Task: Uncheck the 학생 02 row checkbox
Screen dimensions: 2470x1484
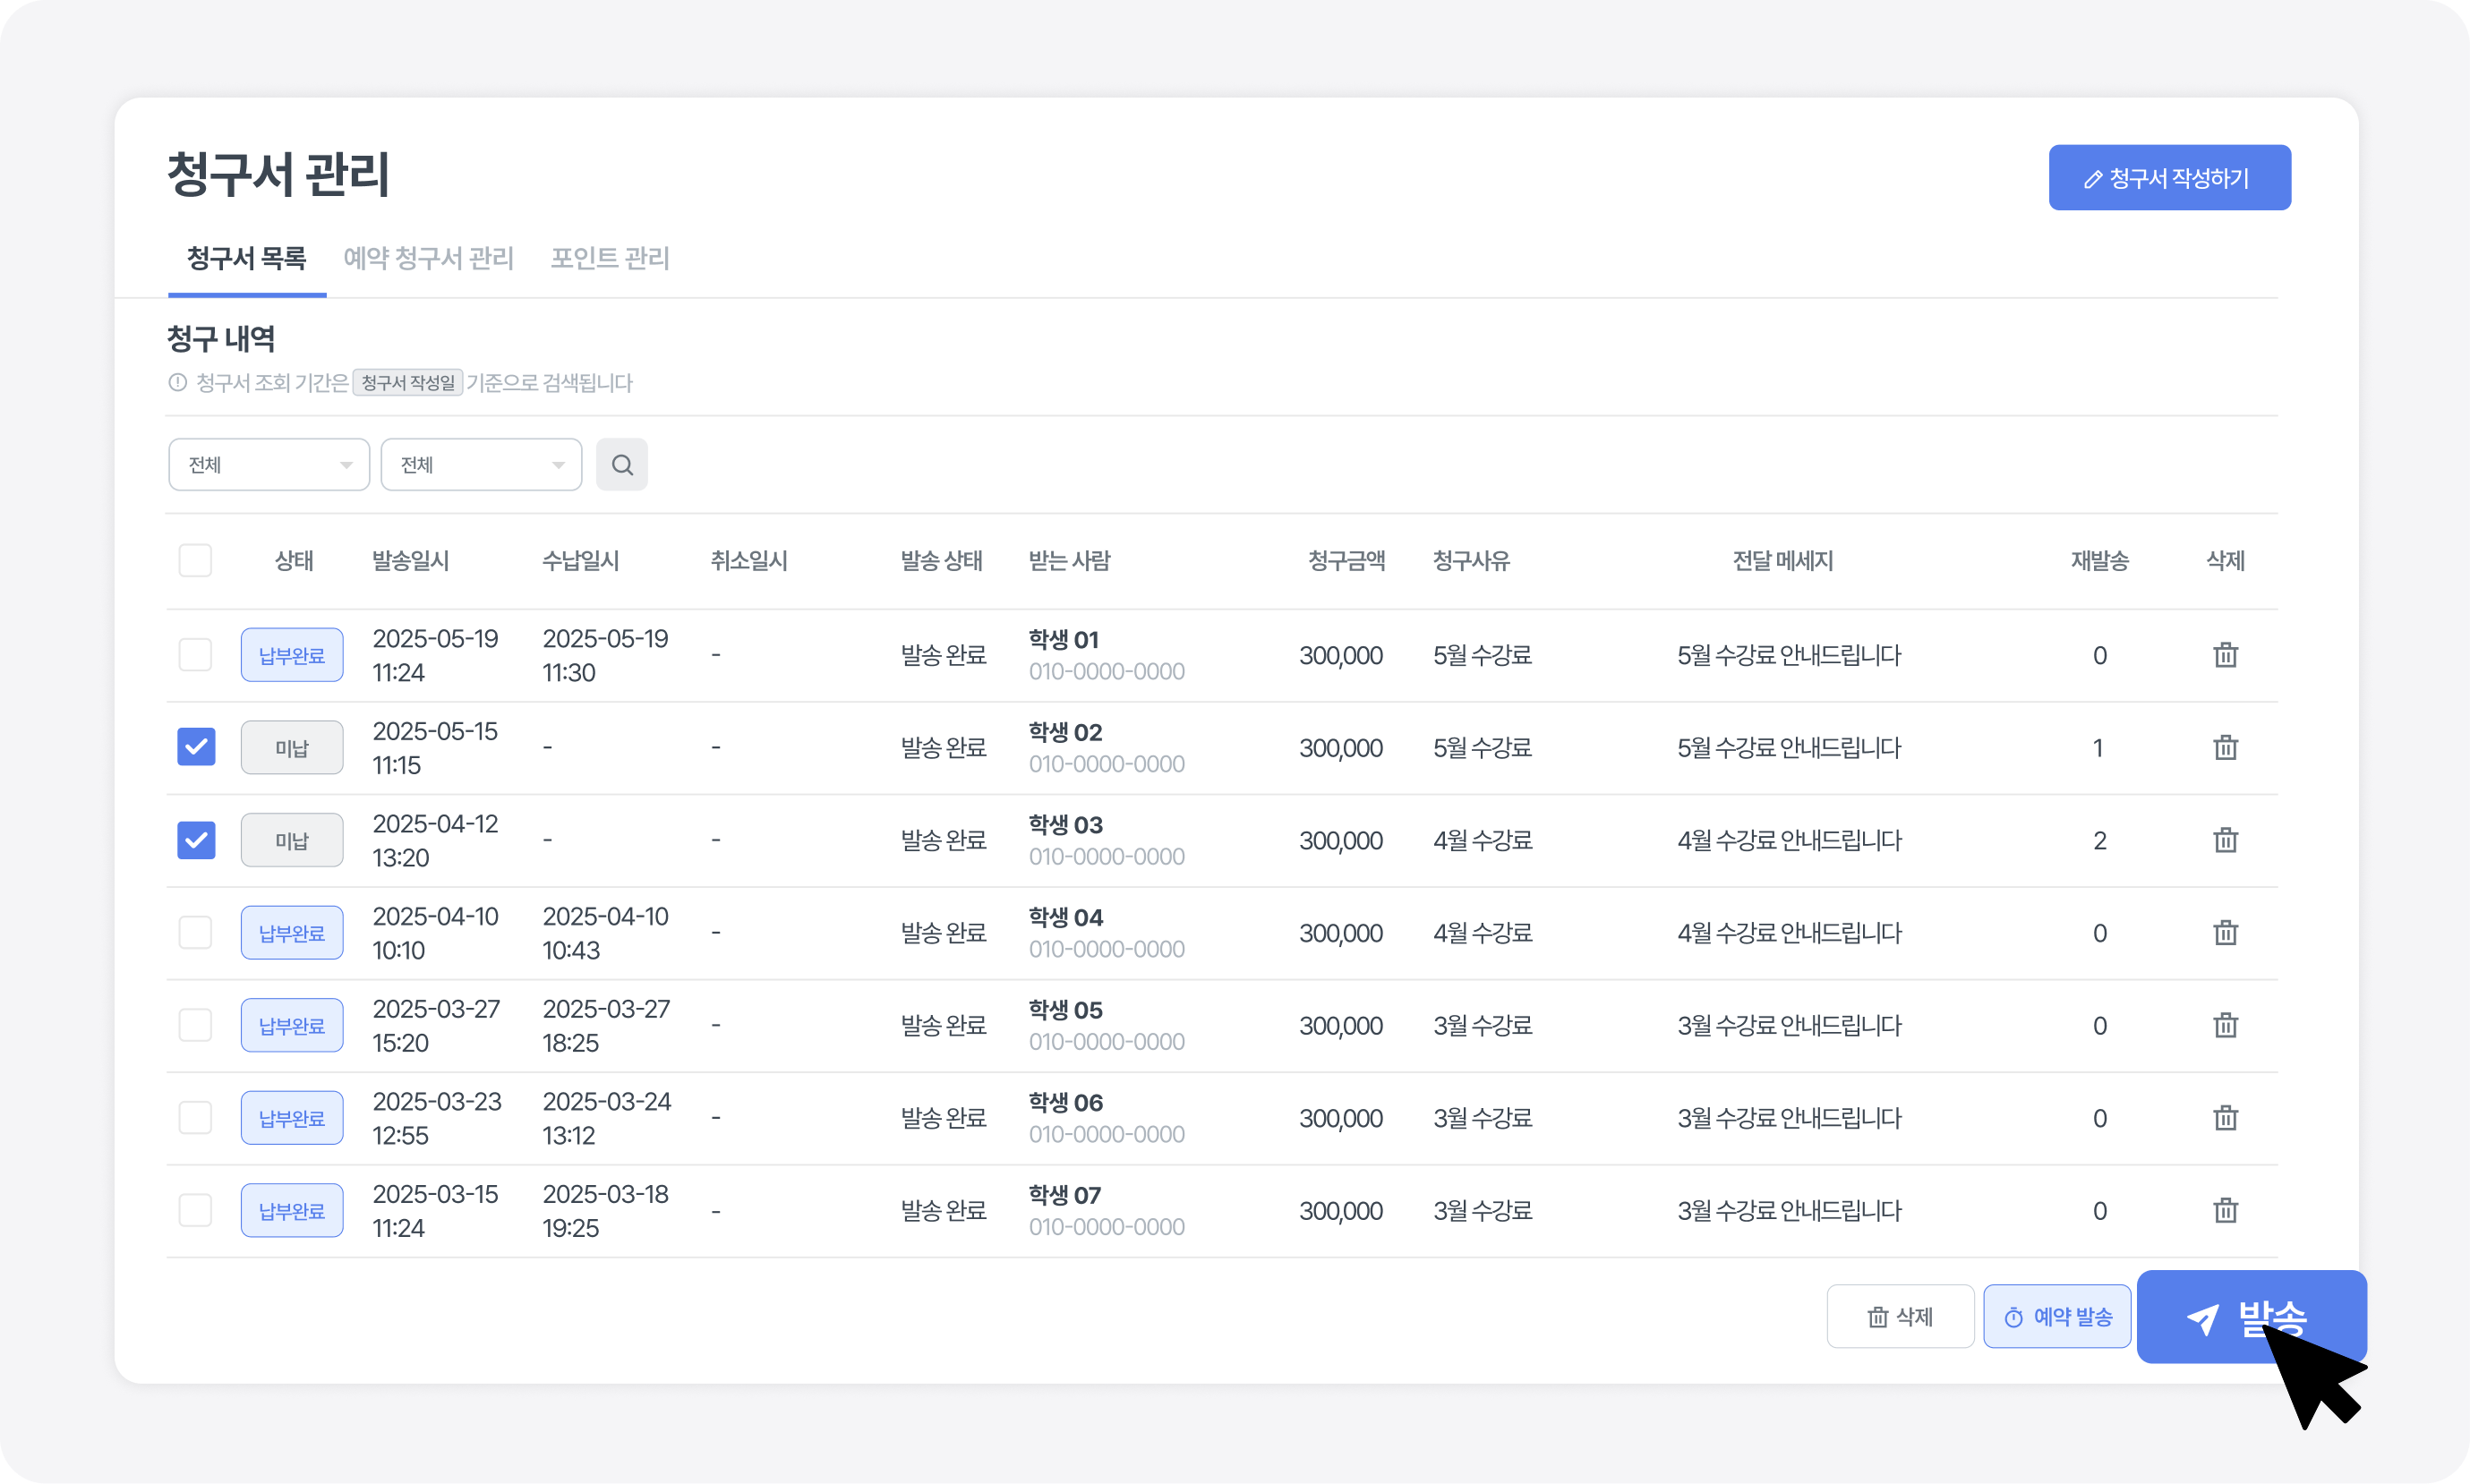Action: pyautogui.click(x=196, y=747)
